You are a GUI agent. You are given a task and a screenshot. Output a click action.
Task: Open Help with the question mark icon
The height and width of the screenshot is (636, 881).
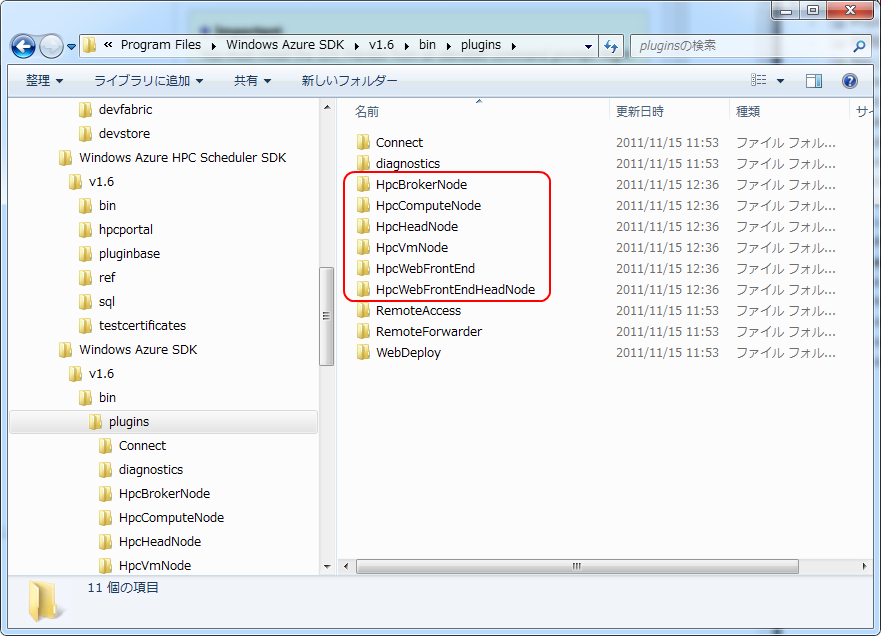pos(850,81)
